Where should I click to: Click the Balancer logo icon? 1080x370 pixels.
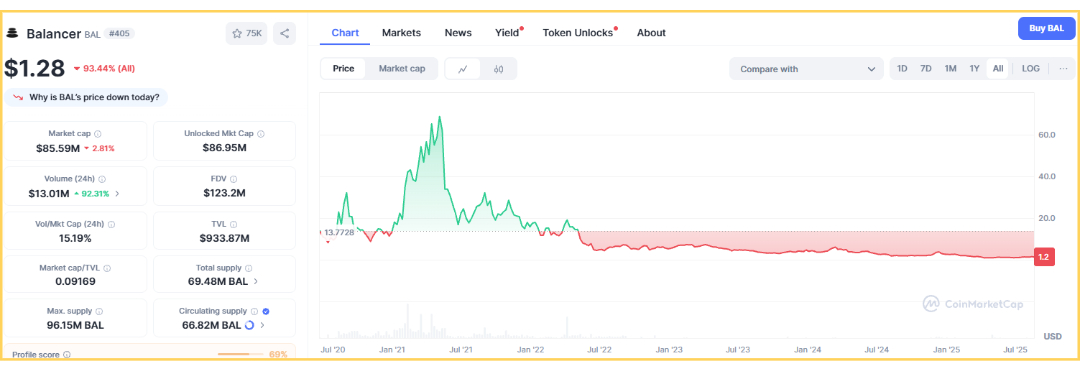[x=12, y=33]
